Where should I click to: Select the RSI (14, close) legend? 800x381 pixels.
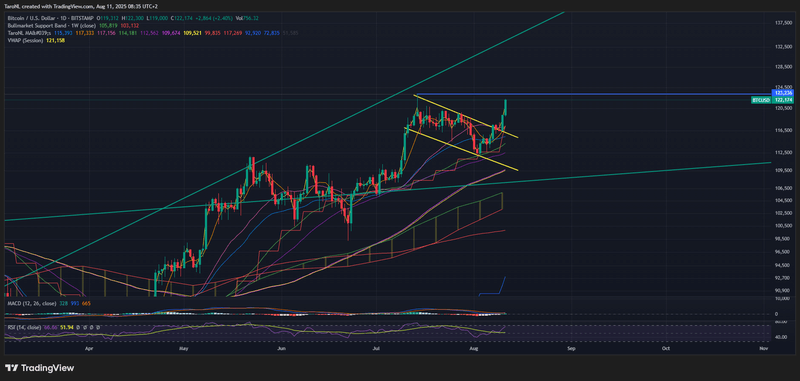pos(23,326)
